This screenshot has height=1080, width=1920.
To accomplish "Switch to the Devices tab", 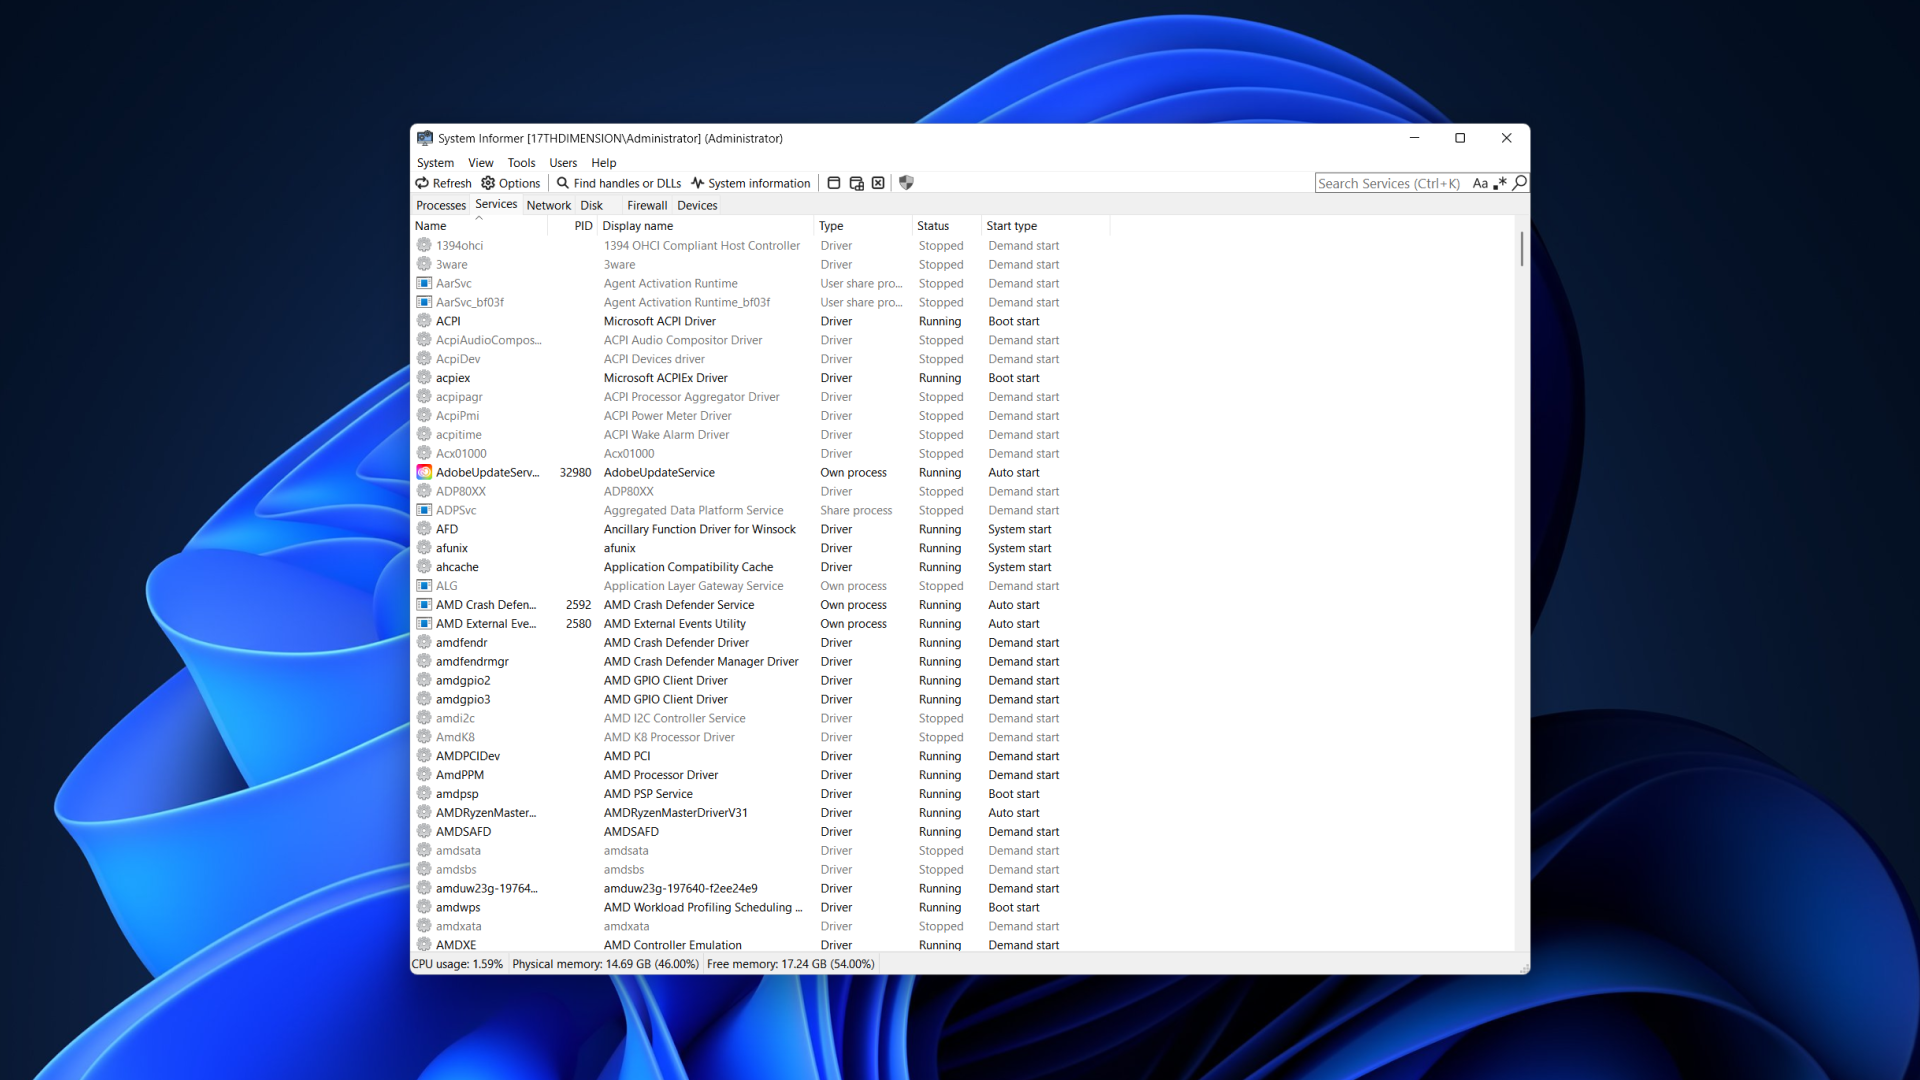I will (x=697, y=206).
